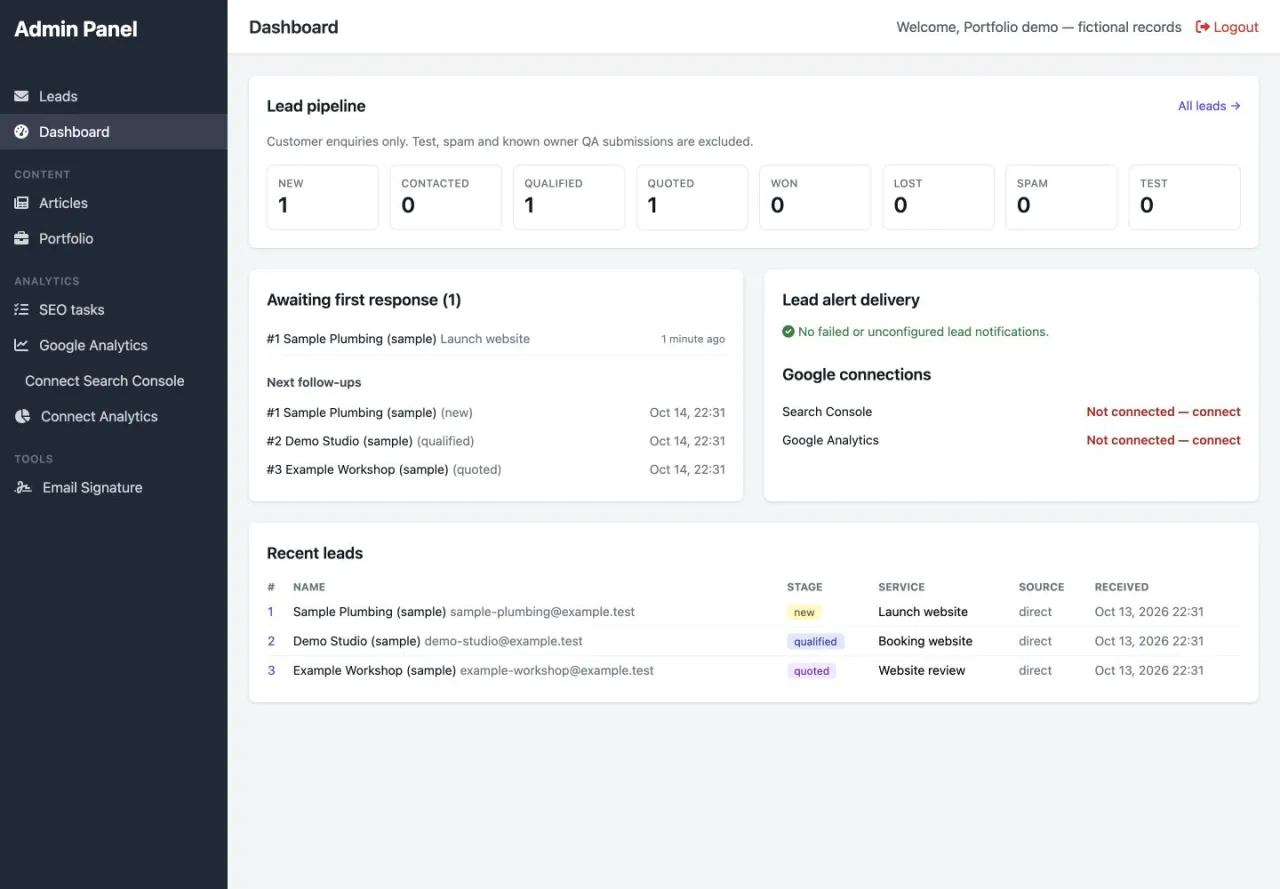Click the #3 Example Workshop follow-up row
This screenshot has width=1280, height=889.
496,470
